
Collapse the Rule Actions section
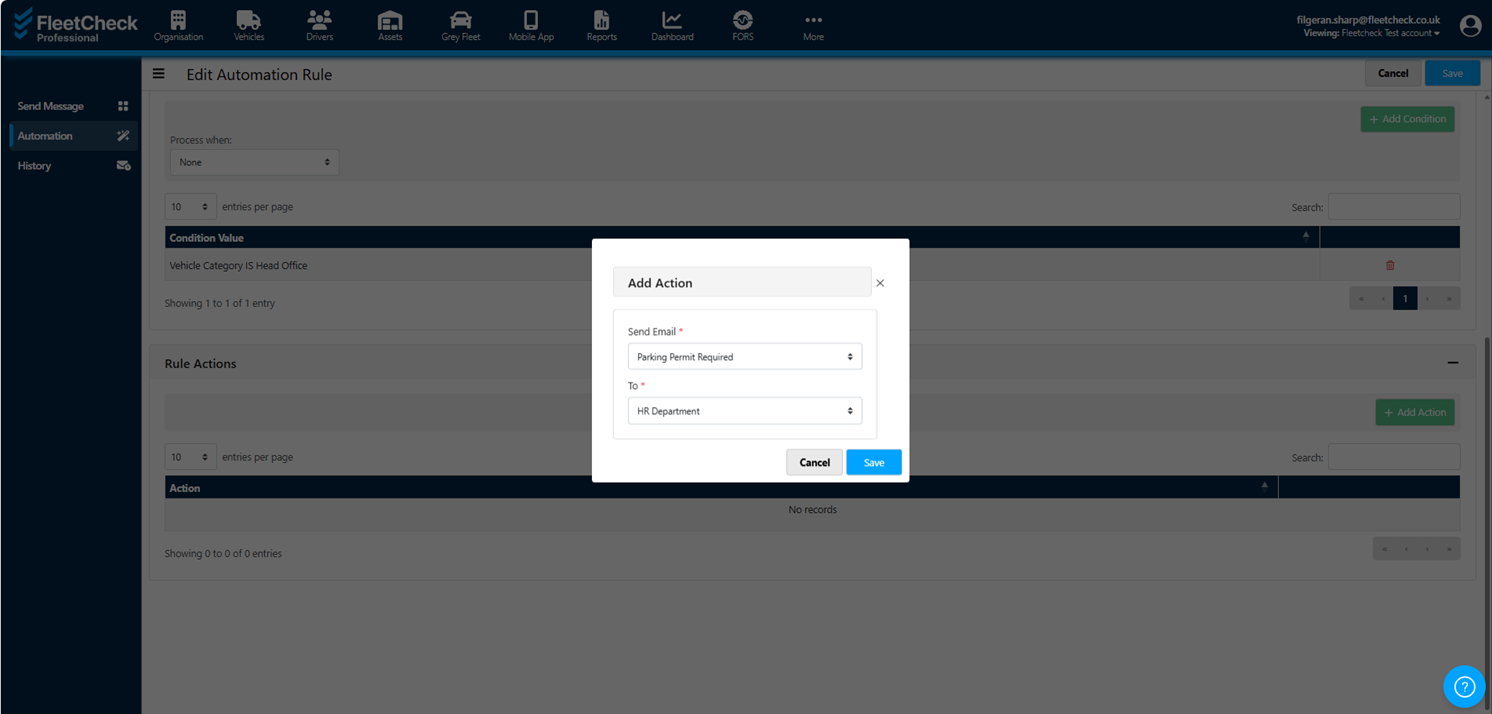(x=1452, y=363)
